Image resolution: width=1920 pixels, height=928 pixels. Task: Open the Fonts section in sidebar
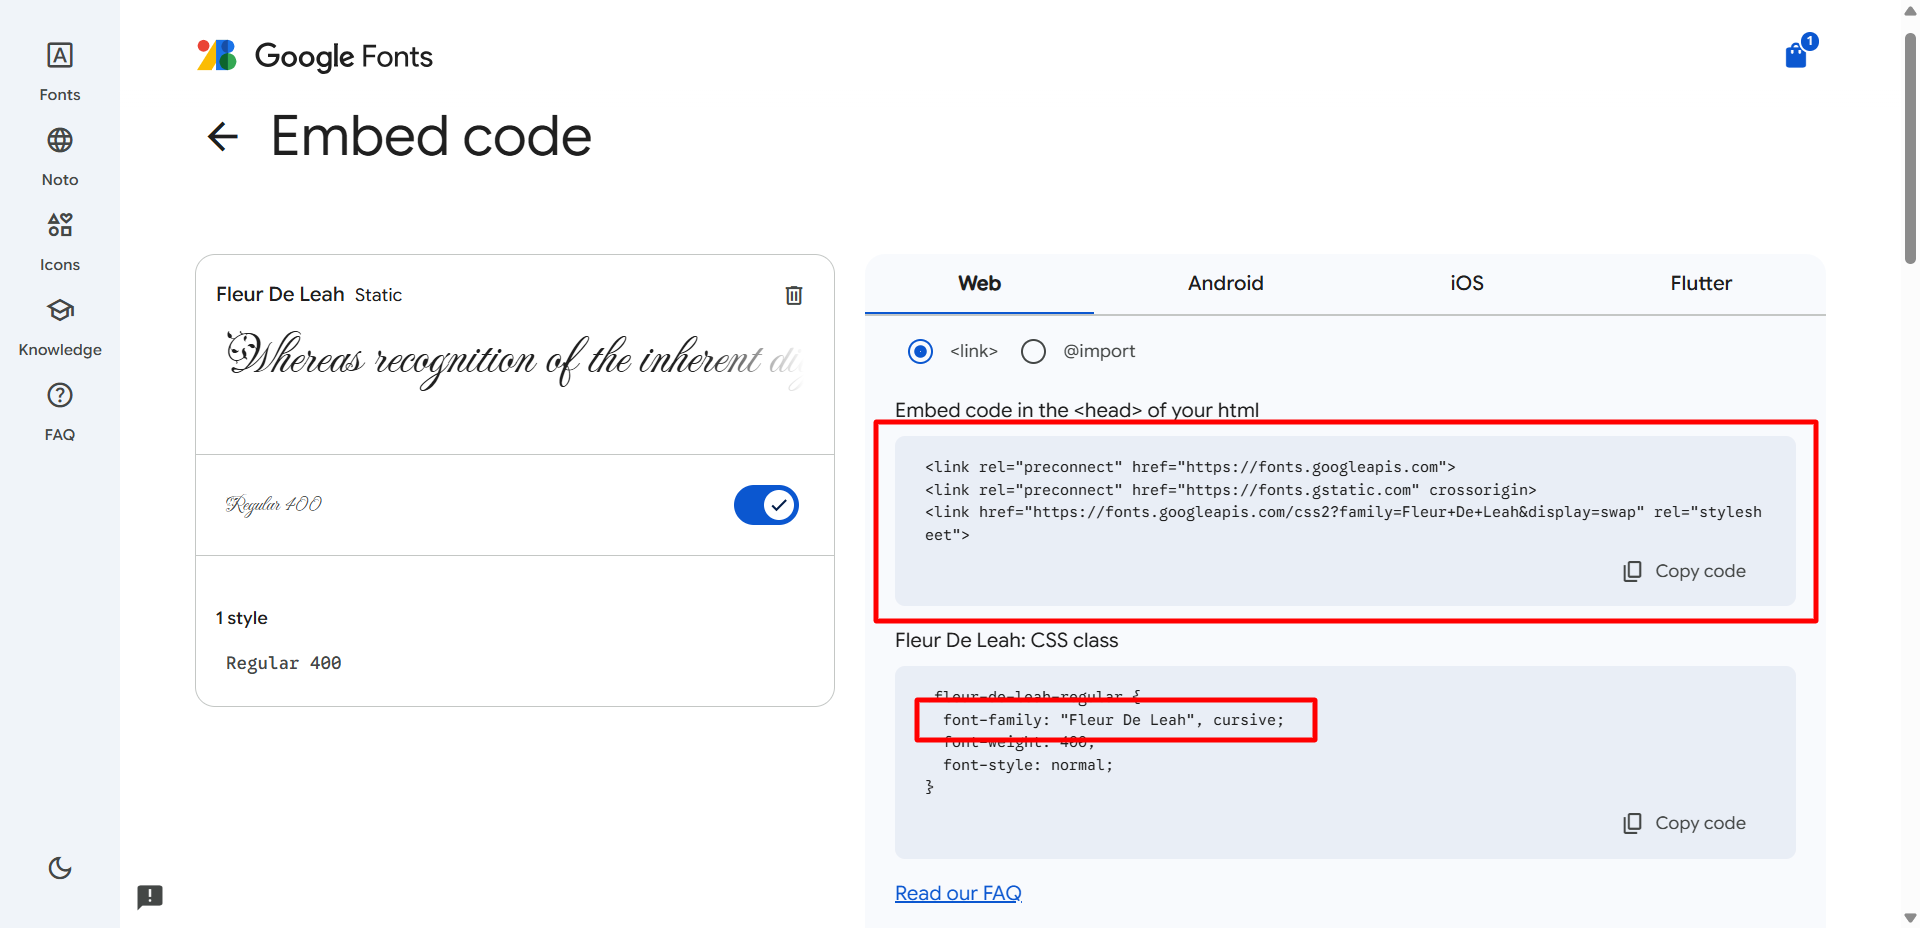(60, 57)
